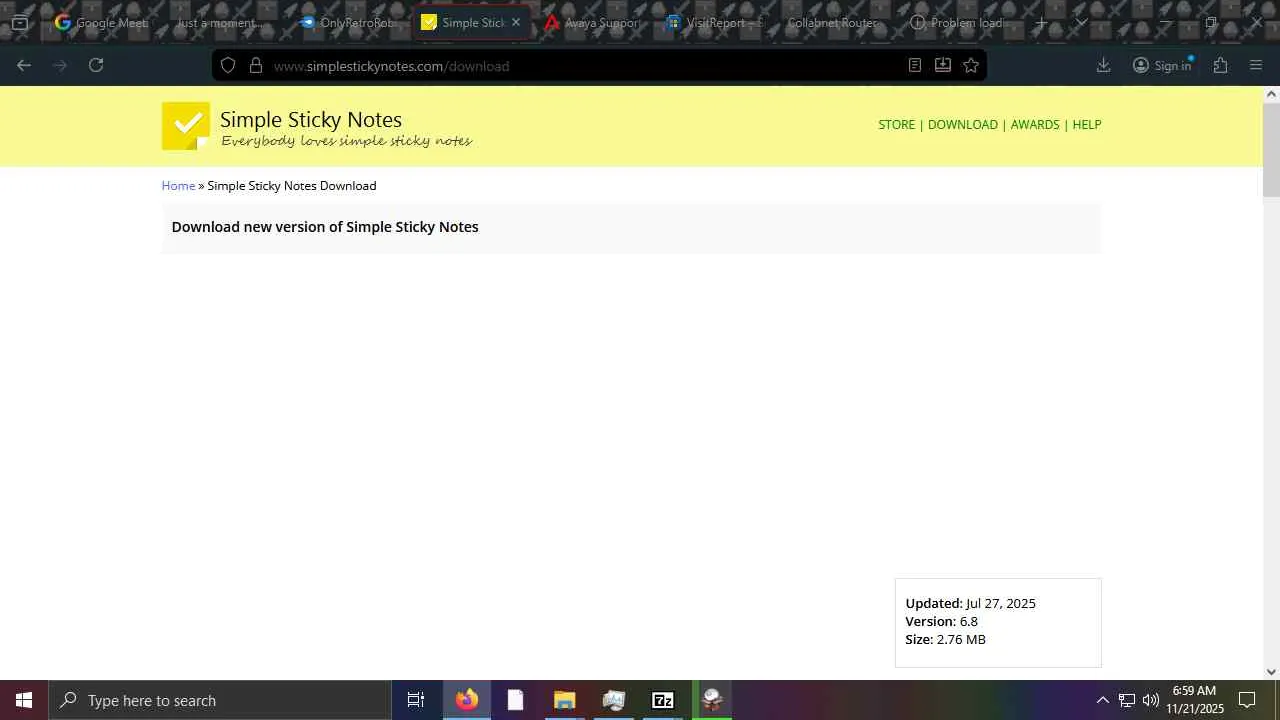Open the volume control tray icon
Viewport: 1280px width, 720px height.
pos(1151,700)
